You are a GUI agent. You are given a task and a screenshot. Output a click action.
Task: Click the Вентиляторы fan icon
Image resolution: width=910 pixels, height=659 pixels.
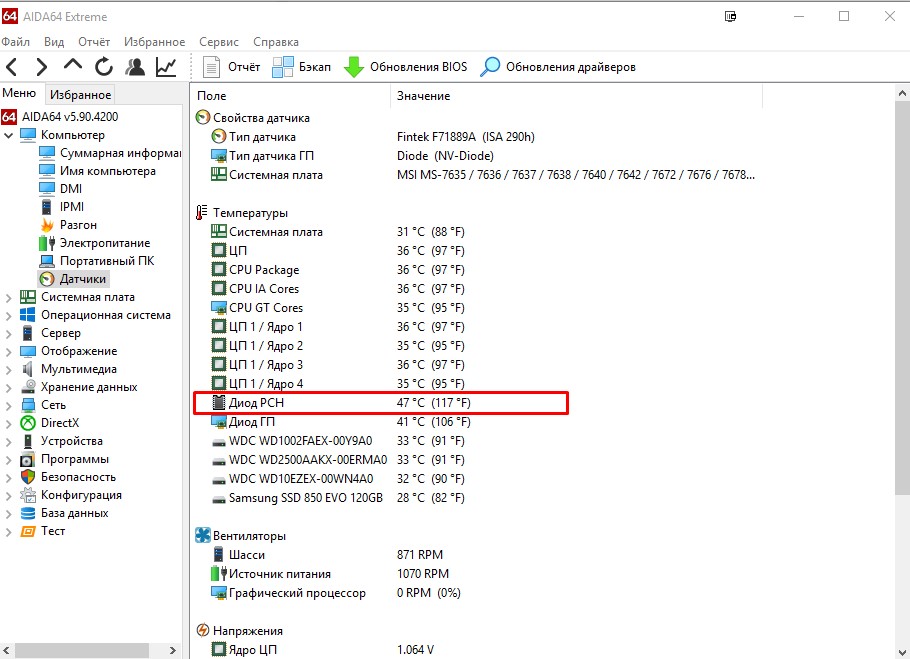click(203, 535)
